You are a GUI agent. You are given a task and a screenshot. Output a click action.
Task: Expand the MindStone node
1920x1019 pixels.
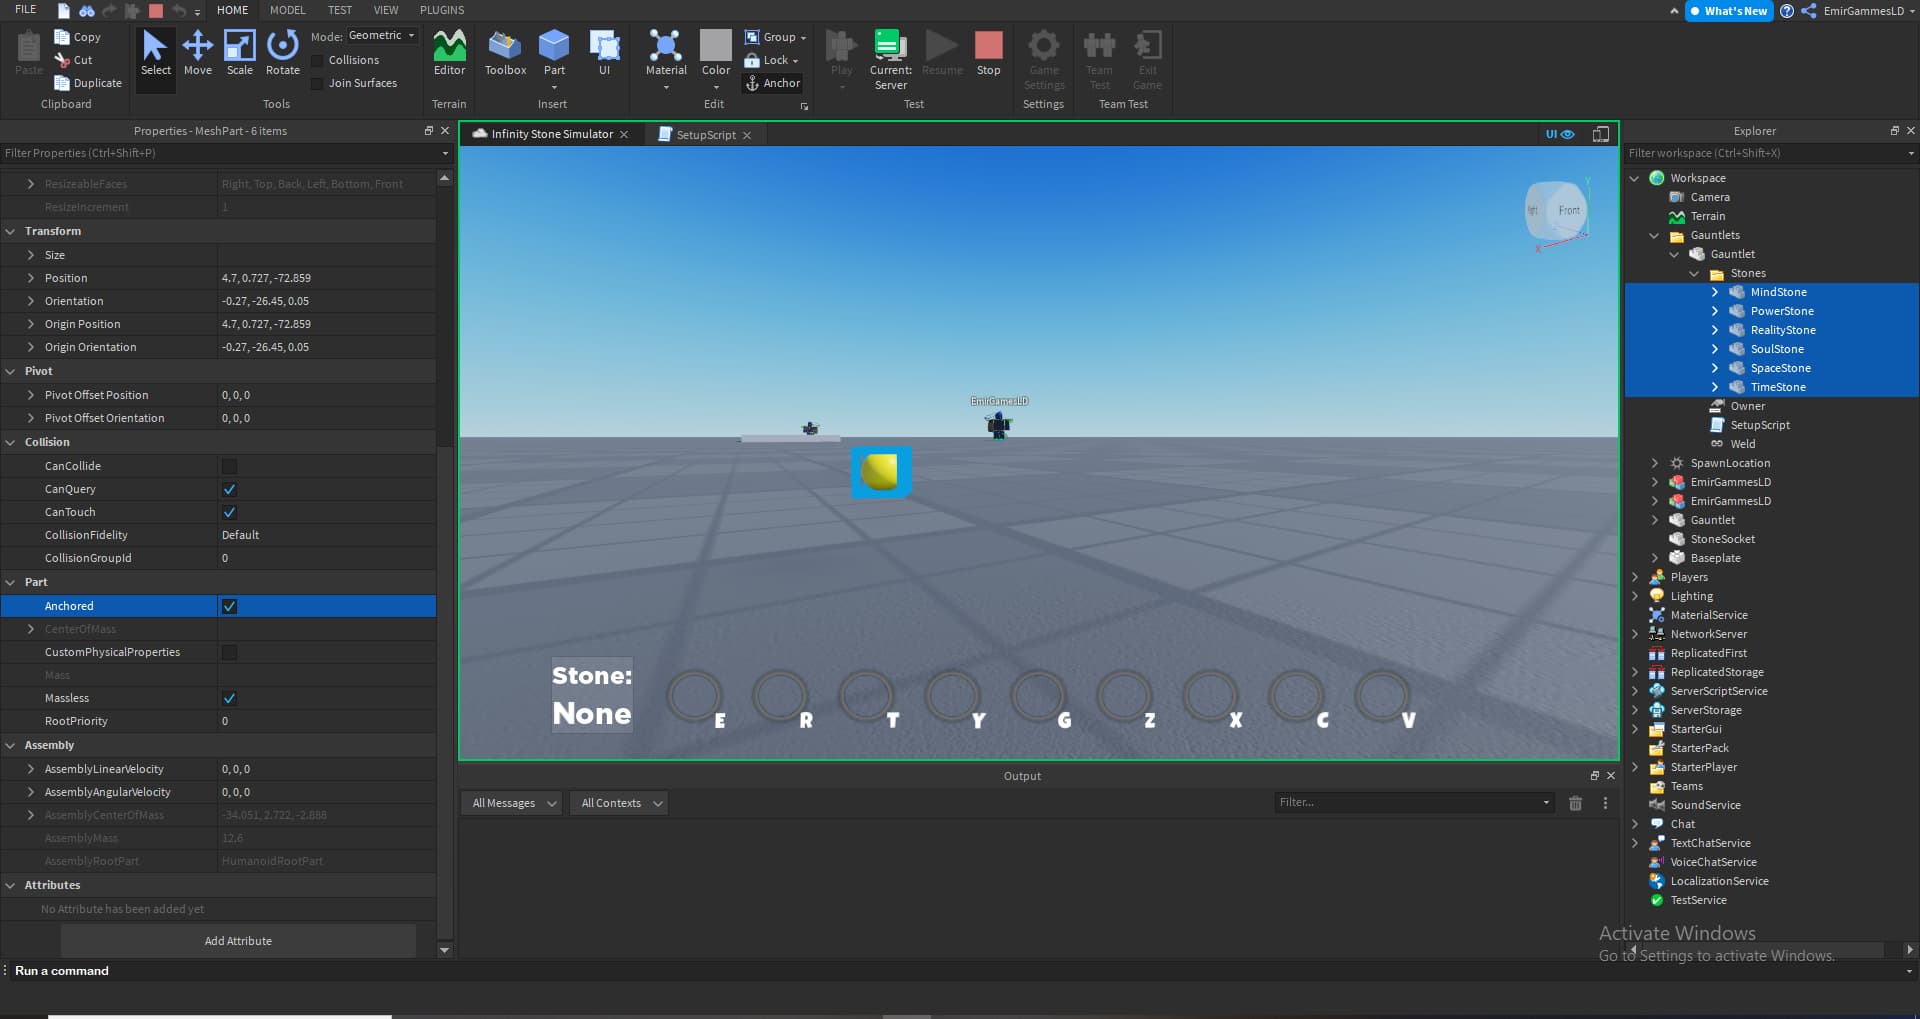[1714, 292]
